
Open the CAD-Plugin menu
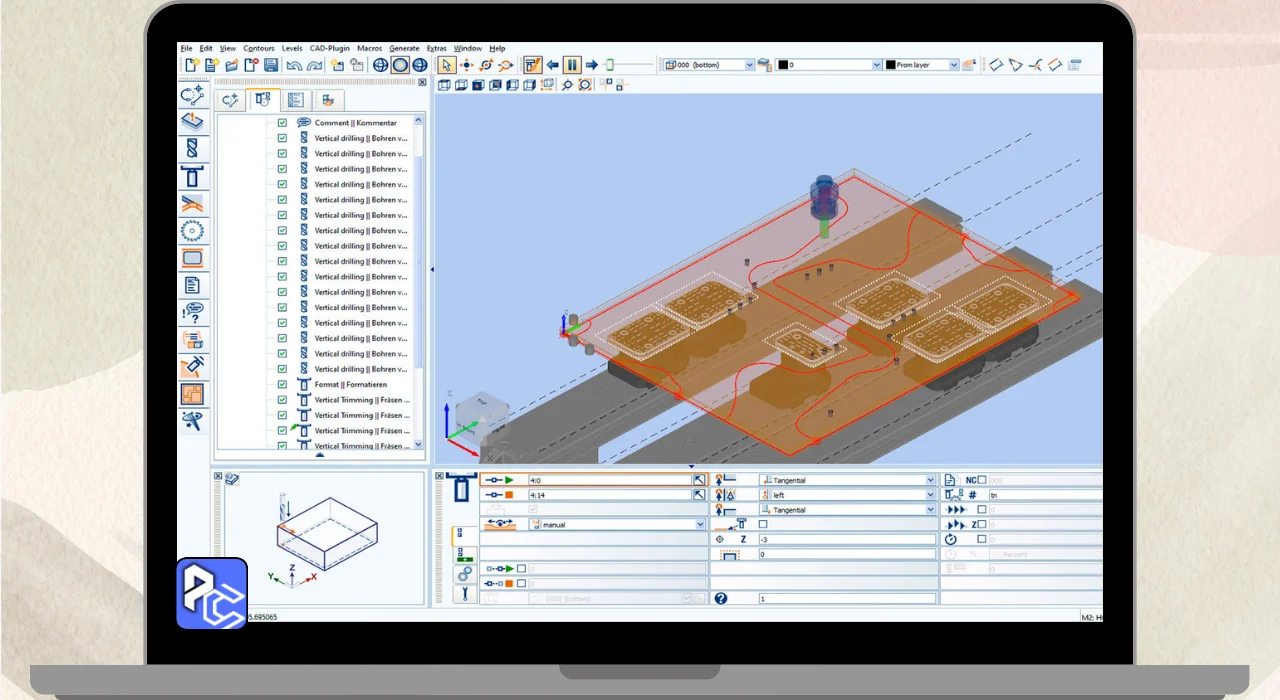pos(329,48)
